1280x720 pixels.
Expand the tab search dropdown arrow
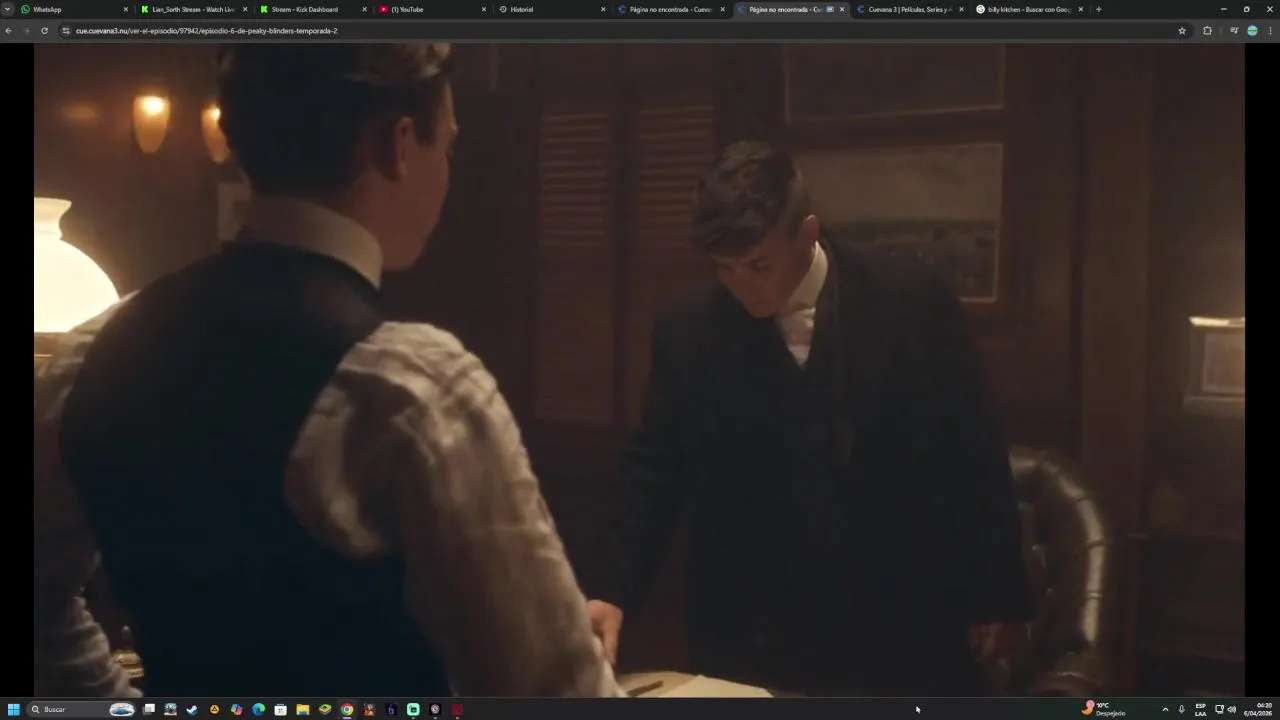click(x=8, y=9)
